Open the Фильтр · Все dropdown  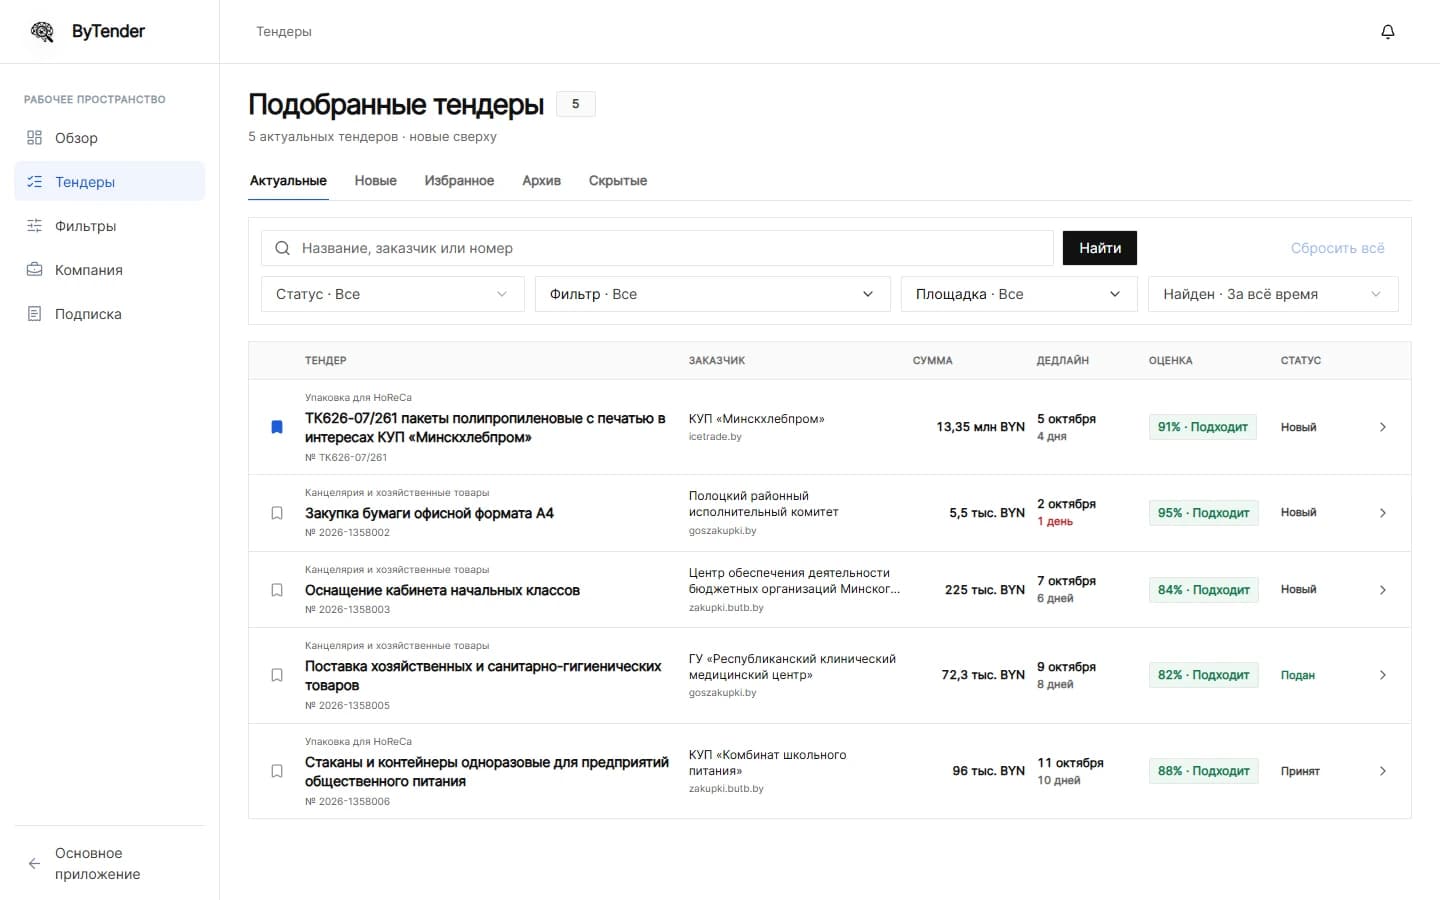click(x=713, y=294)
